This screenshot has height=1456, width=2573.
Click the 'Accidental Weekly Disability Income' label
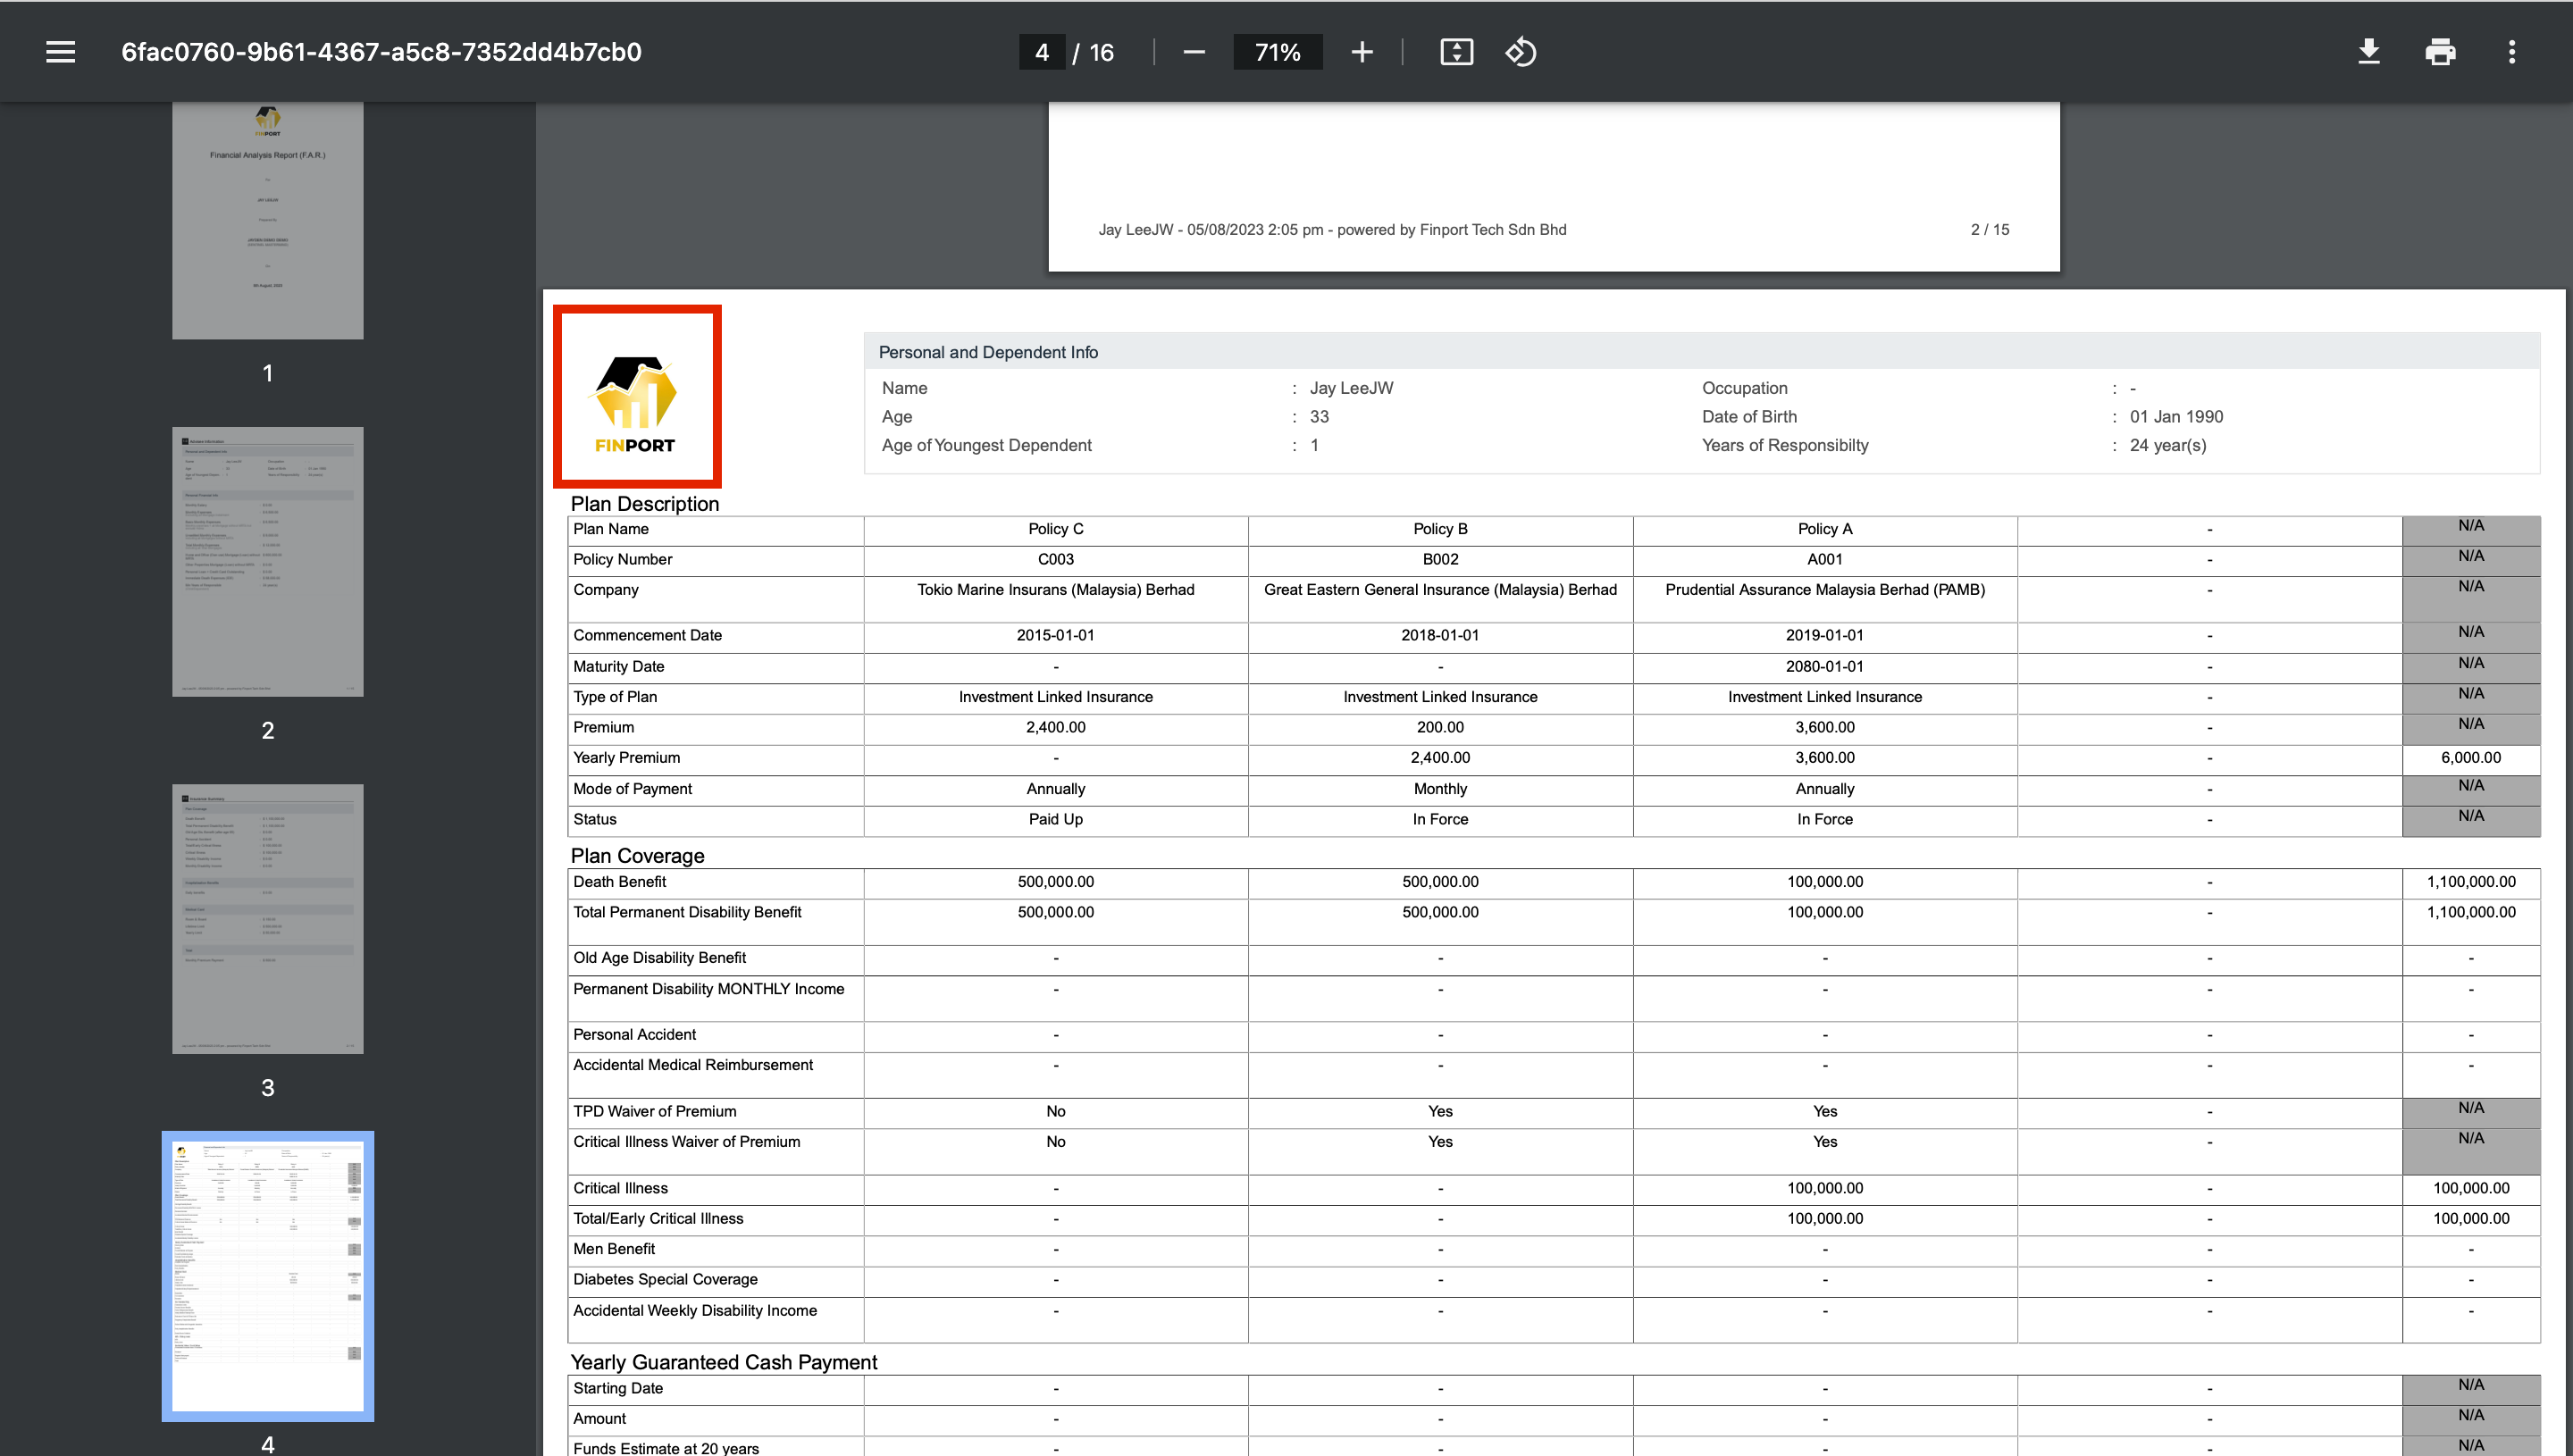pos(694,1310)
